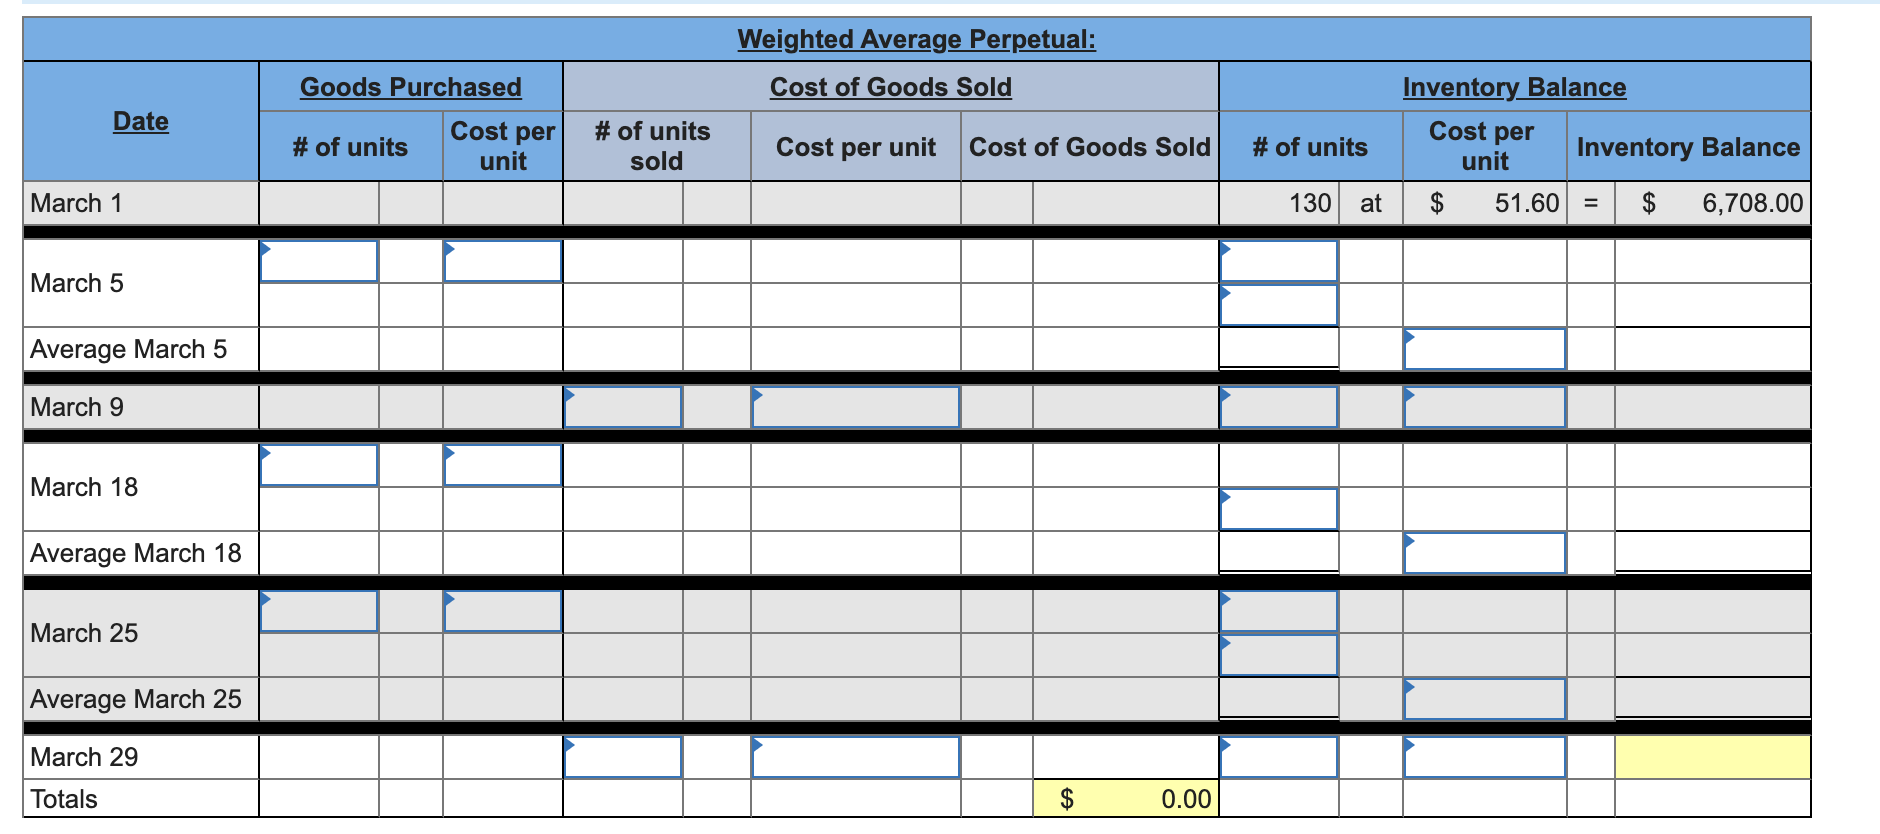Select March 29 inventory cost per unit field
Screen dimensions: 1880x834
click(x=1485, y=757)
